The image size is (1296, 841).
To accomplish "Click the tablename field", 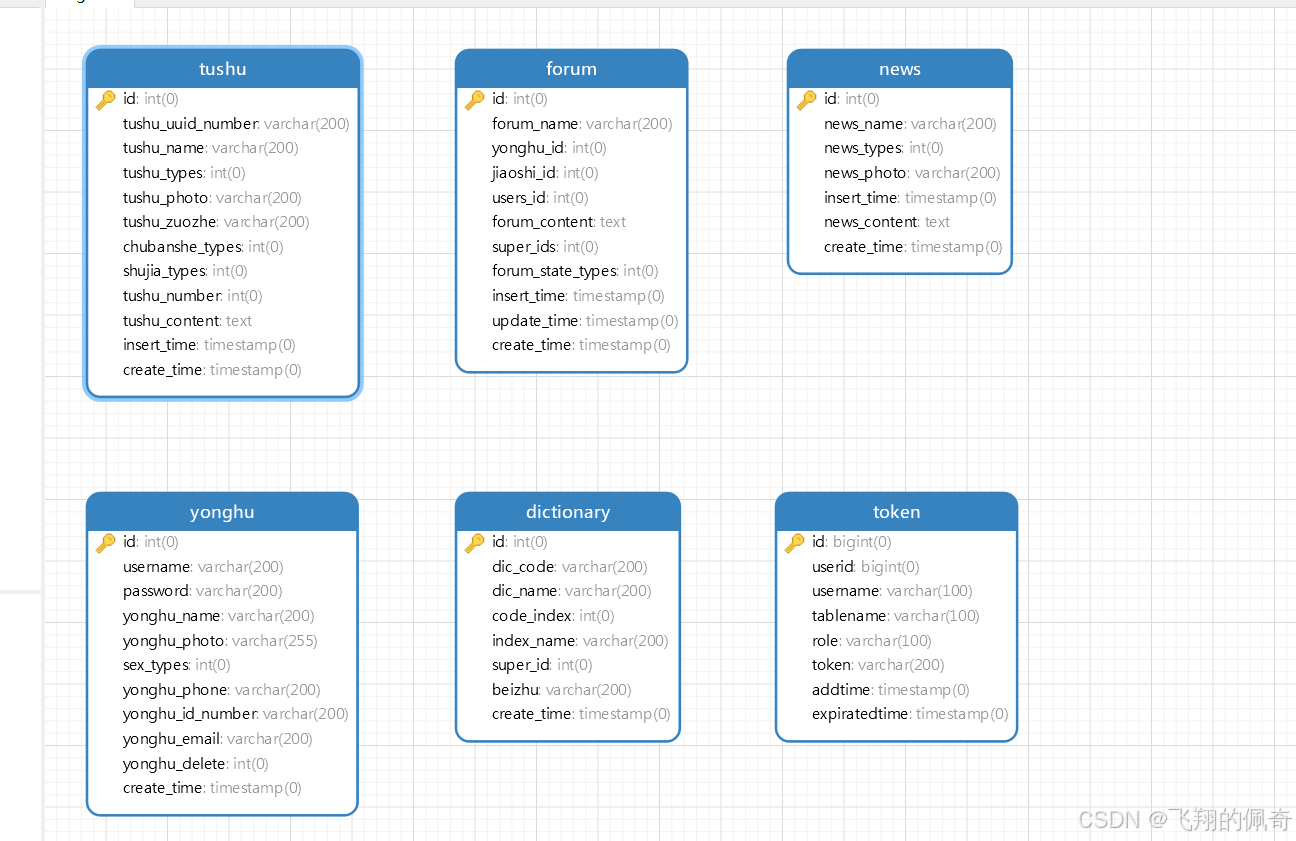I will (896, 616).
